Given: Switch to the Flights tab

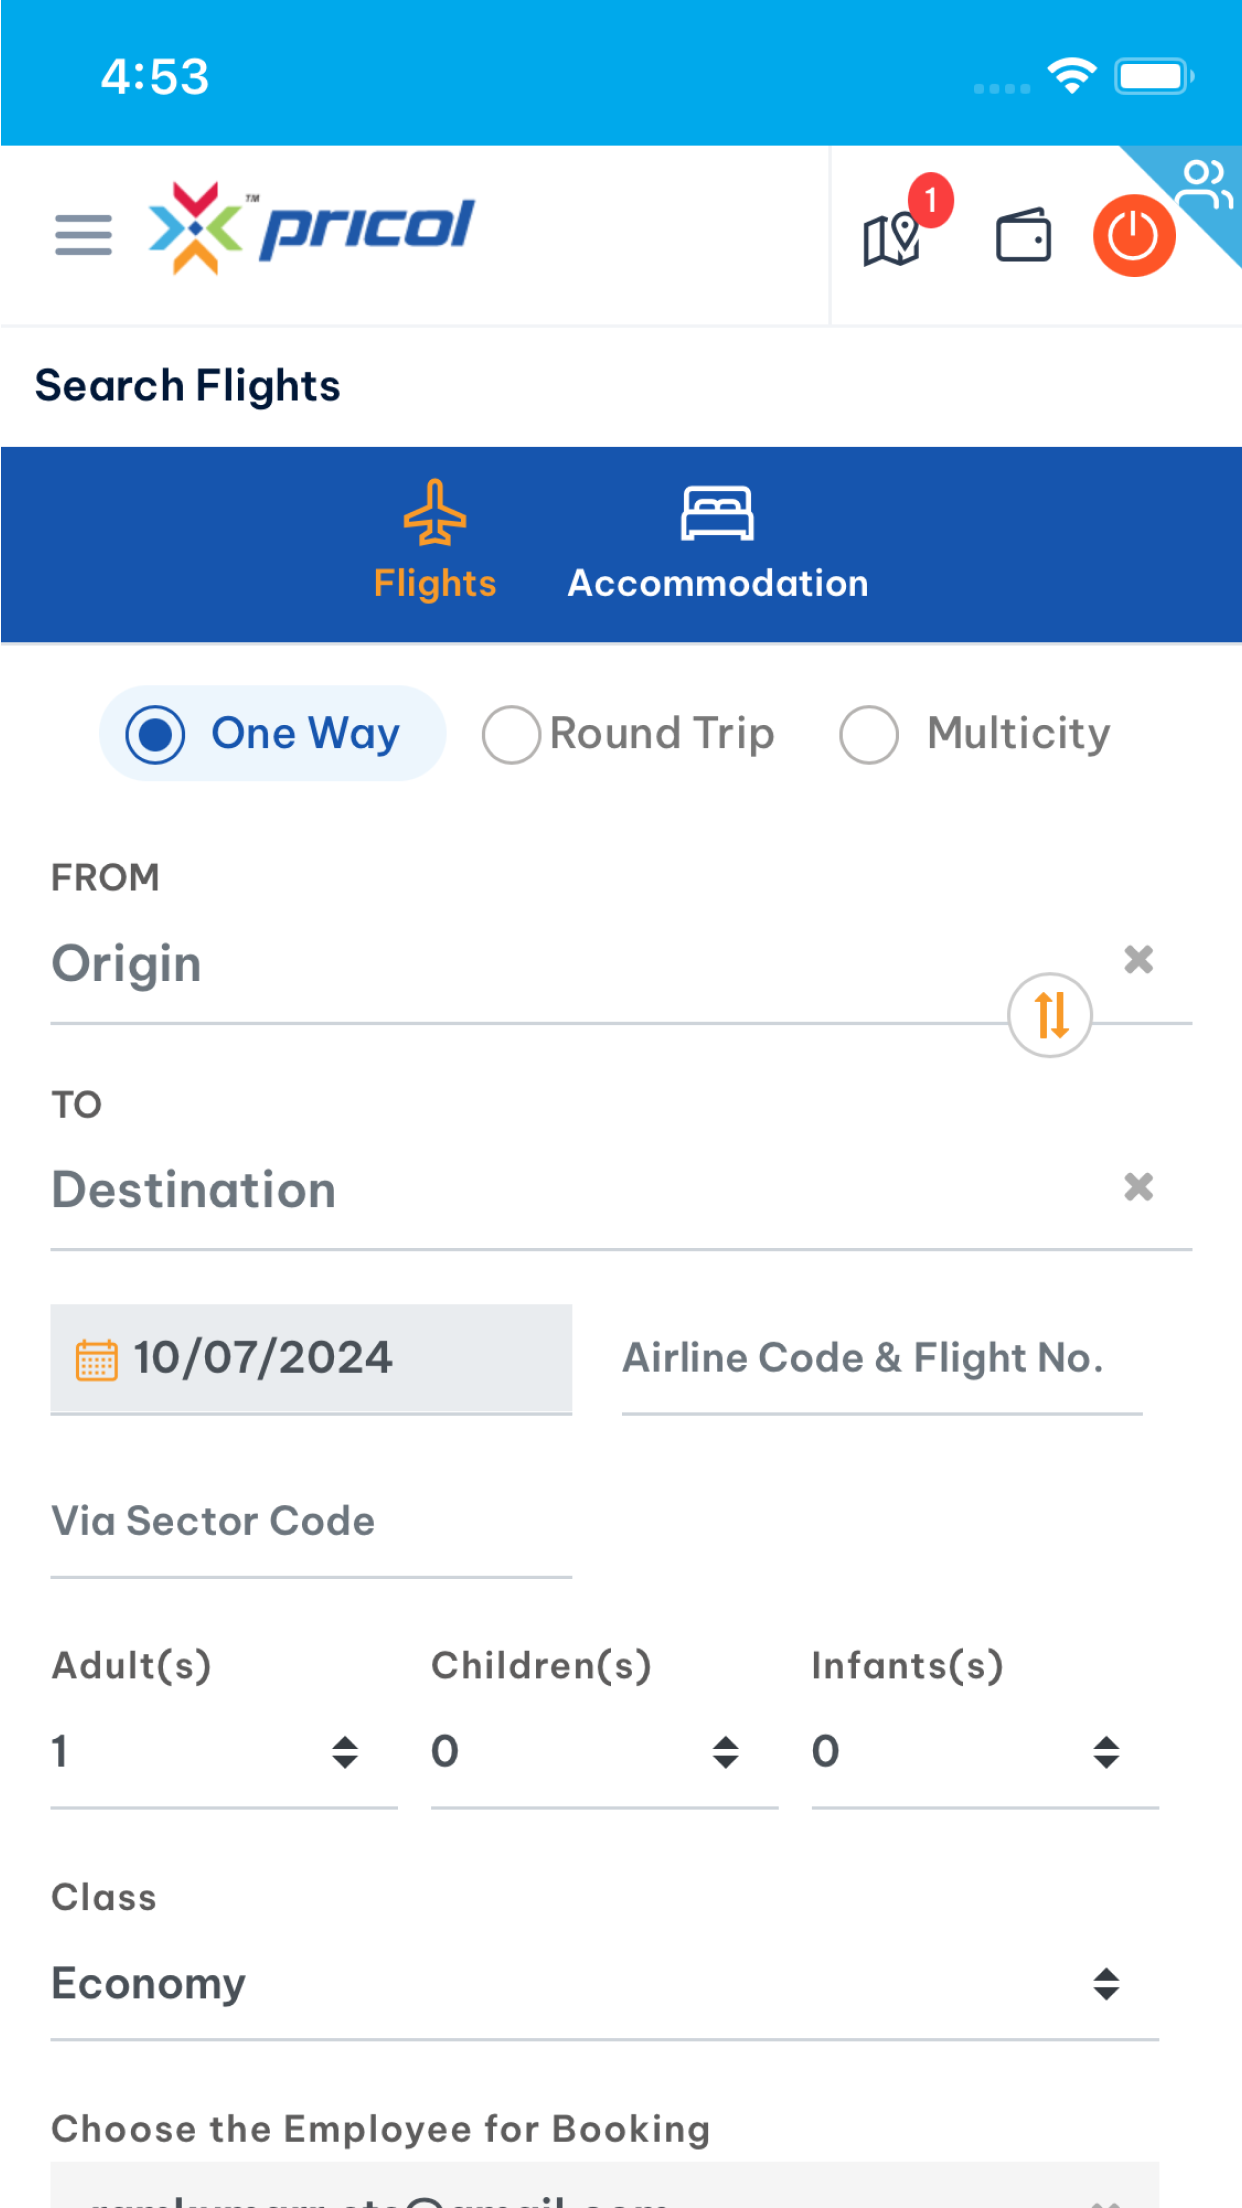Looking at the screenshot, I should 435,541.
